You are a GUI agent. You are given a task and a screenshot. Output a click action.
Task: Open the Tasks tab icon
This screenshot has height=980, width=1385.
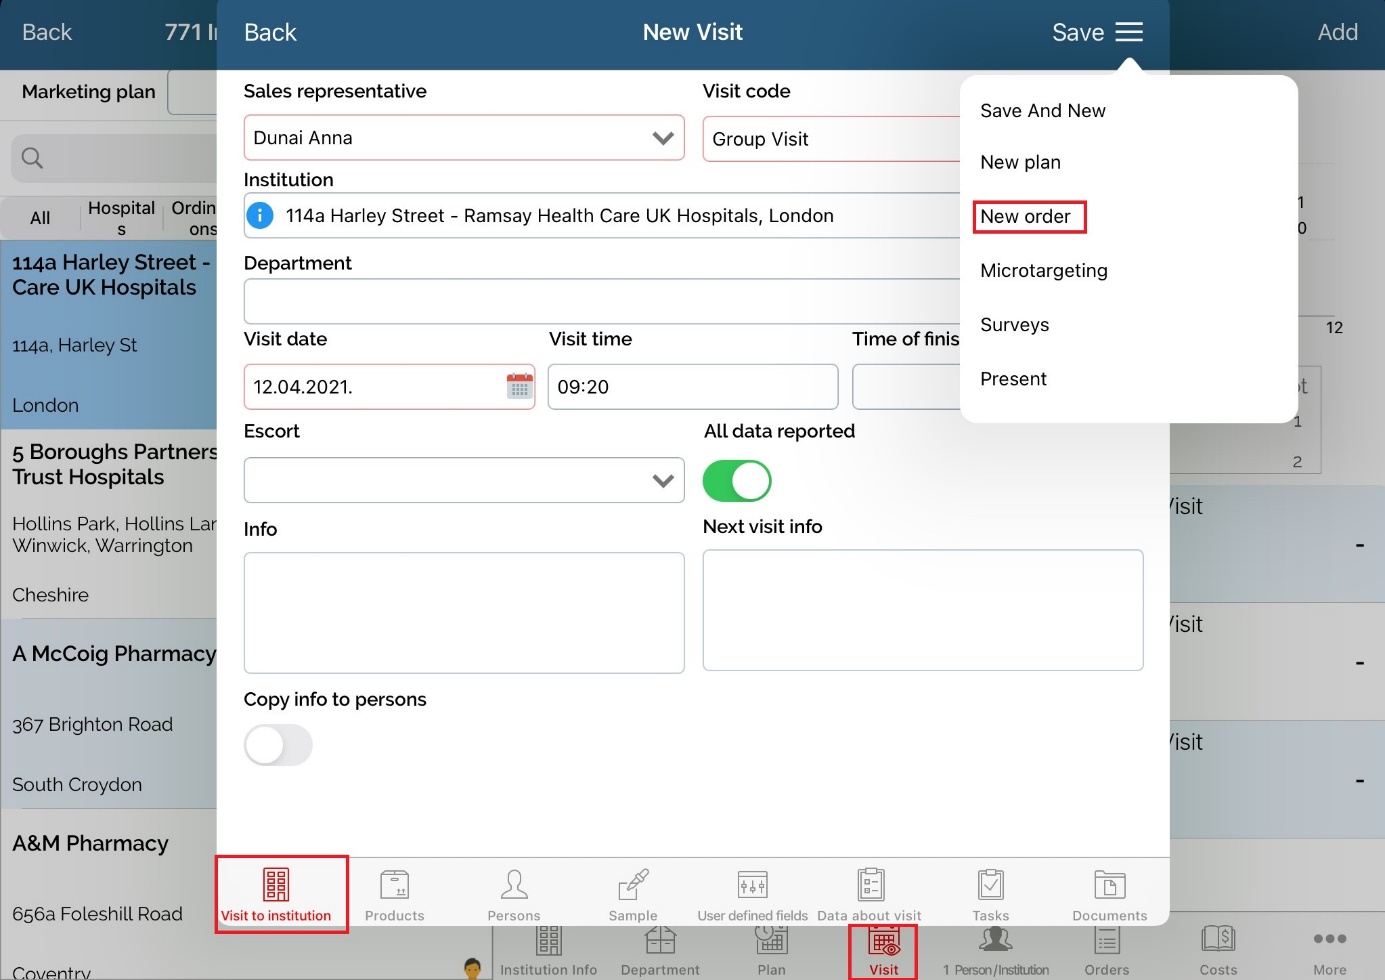click(x=990, y=885)
